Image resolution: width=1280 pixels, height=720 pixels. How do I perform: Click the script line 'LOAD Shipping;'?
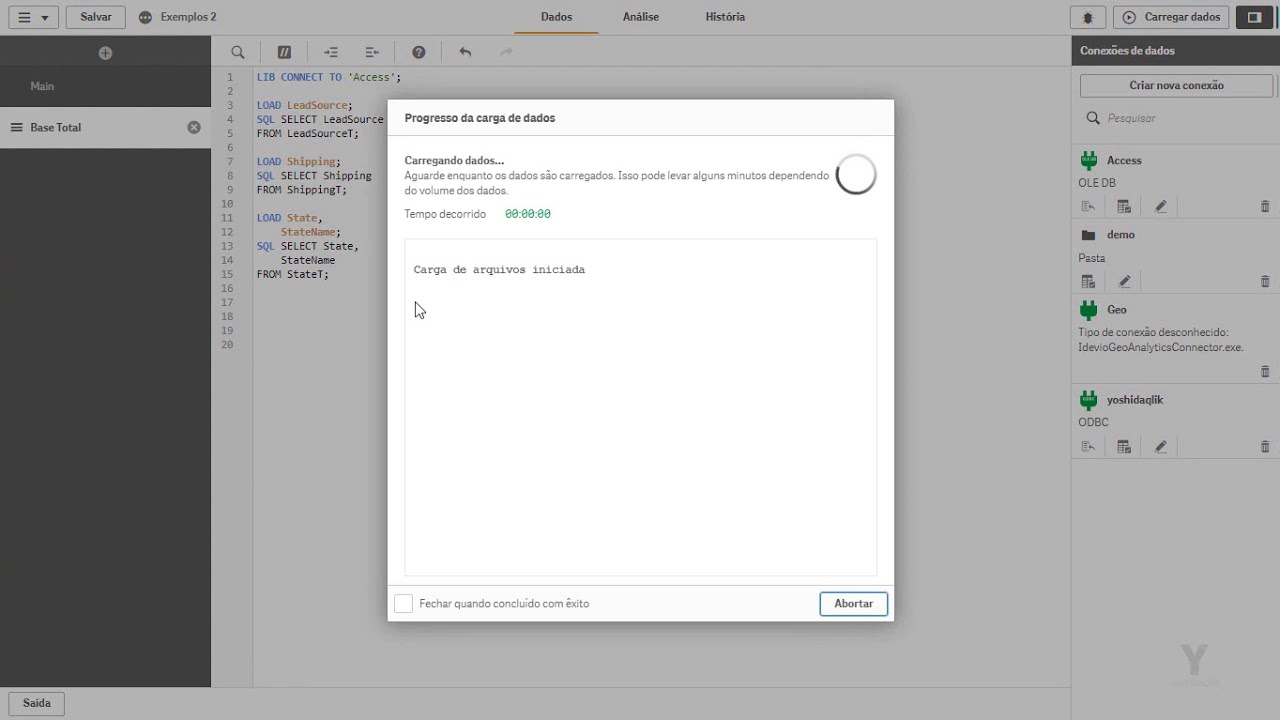pos(299,161)
